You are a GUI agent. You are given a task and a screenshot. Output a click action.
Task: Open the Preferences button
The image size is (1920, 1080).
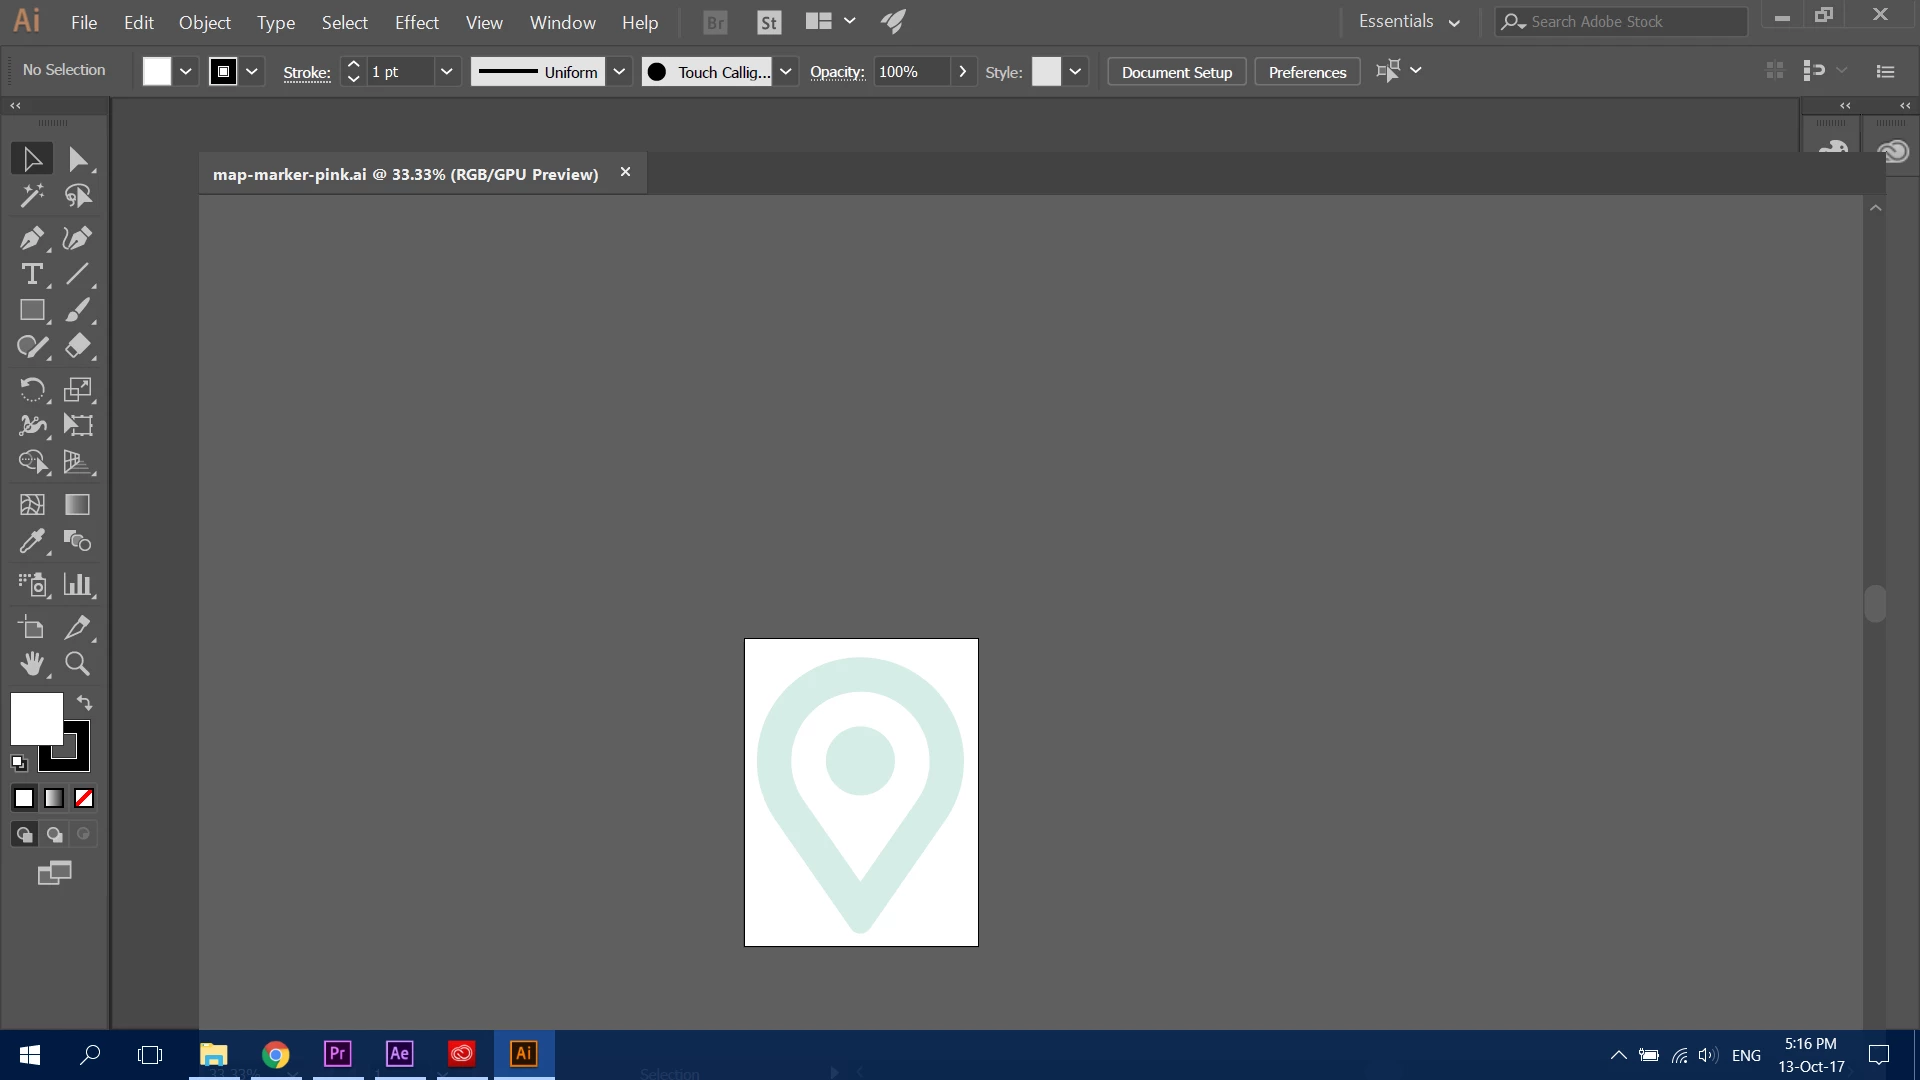[1307, 72]
